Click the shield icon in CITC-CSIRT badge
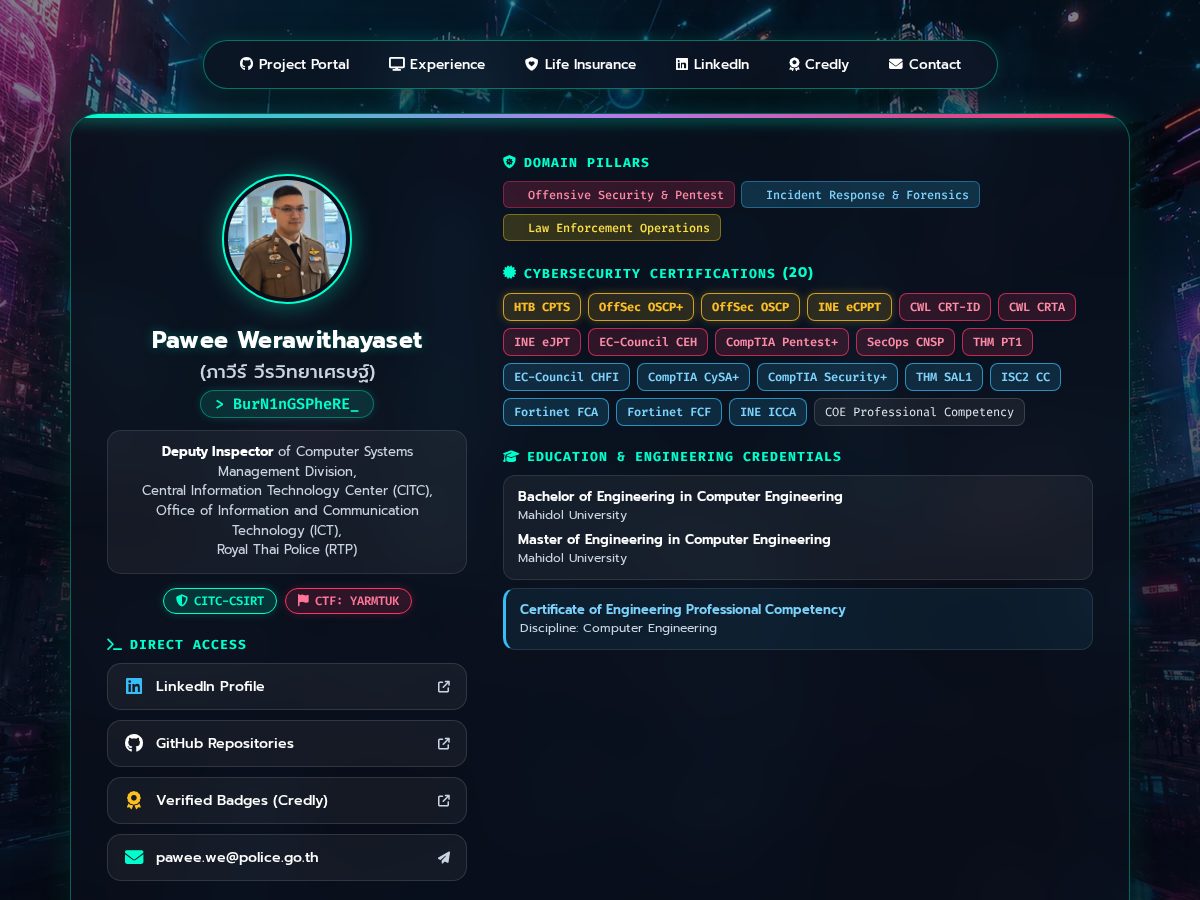1200x900 pixels. [182, 601]
